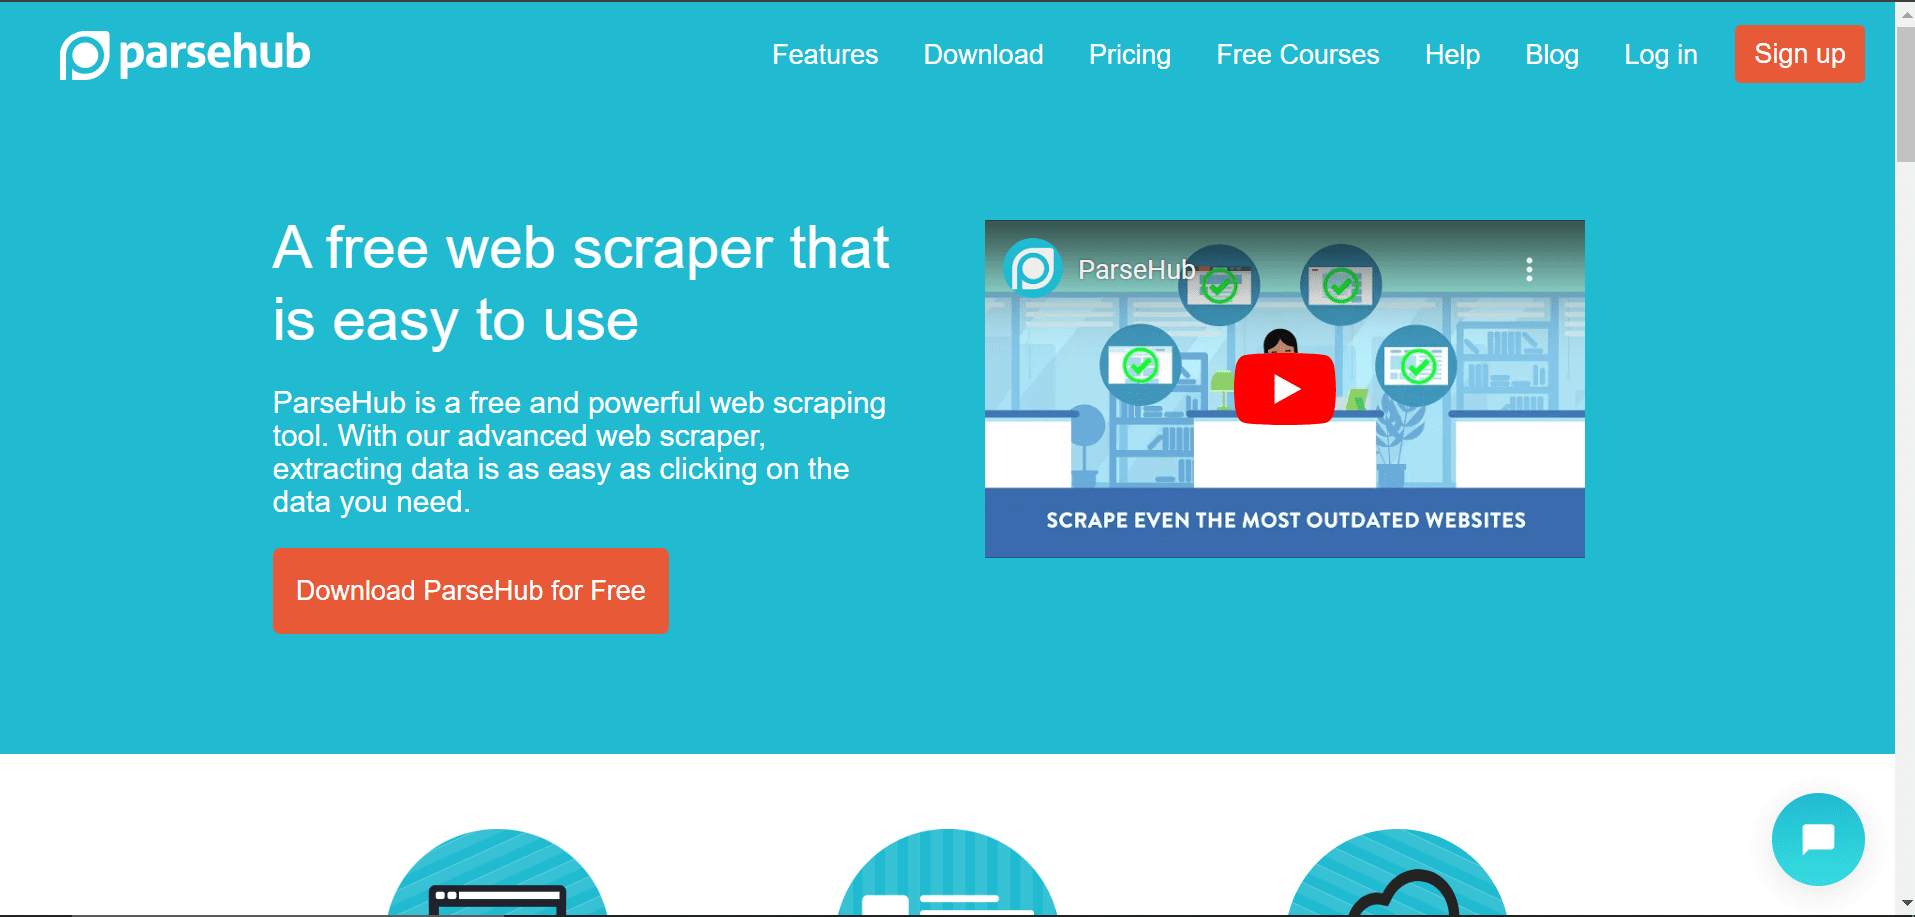
Task: Click the ParseHub logo in the navbar
Action: click(x=184, y=54)
